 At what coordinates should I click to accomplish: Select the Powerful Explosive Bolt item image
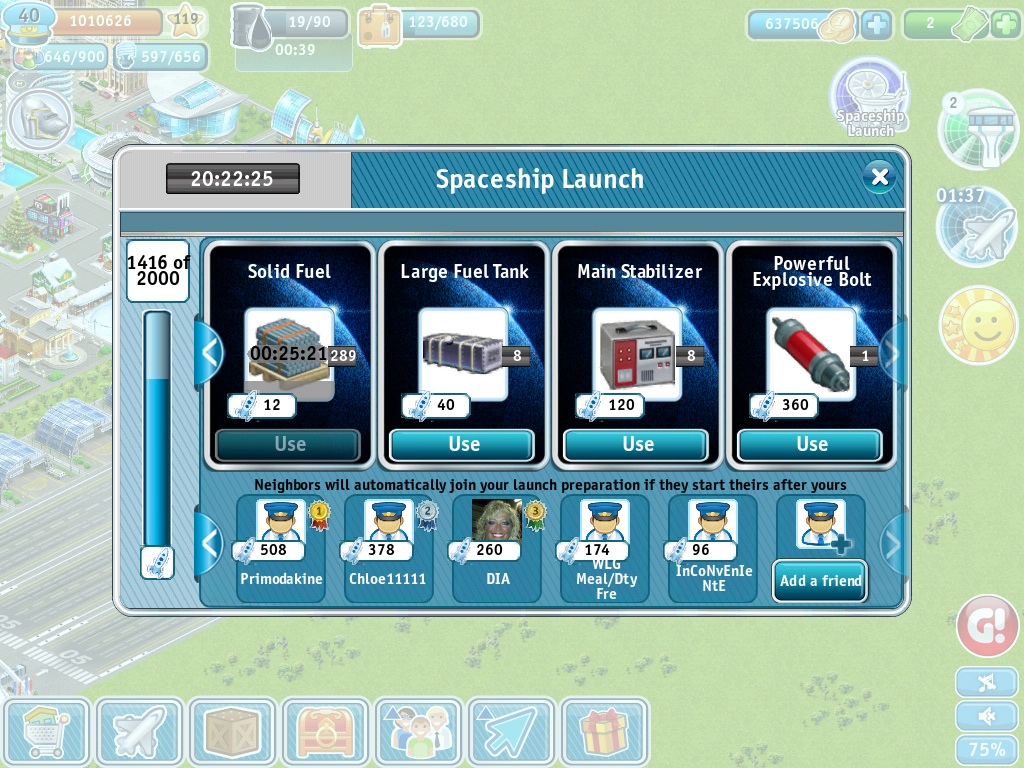coord(811,354)
